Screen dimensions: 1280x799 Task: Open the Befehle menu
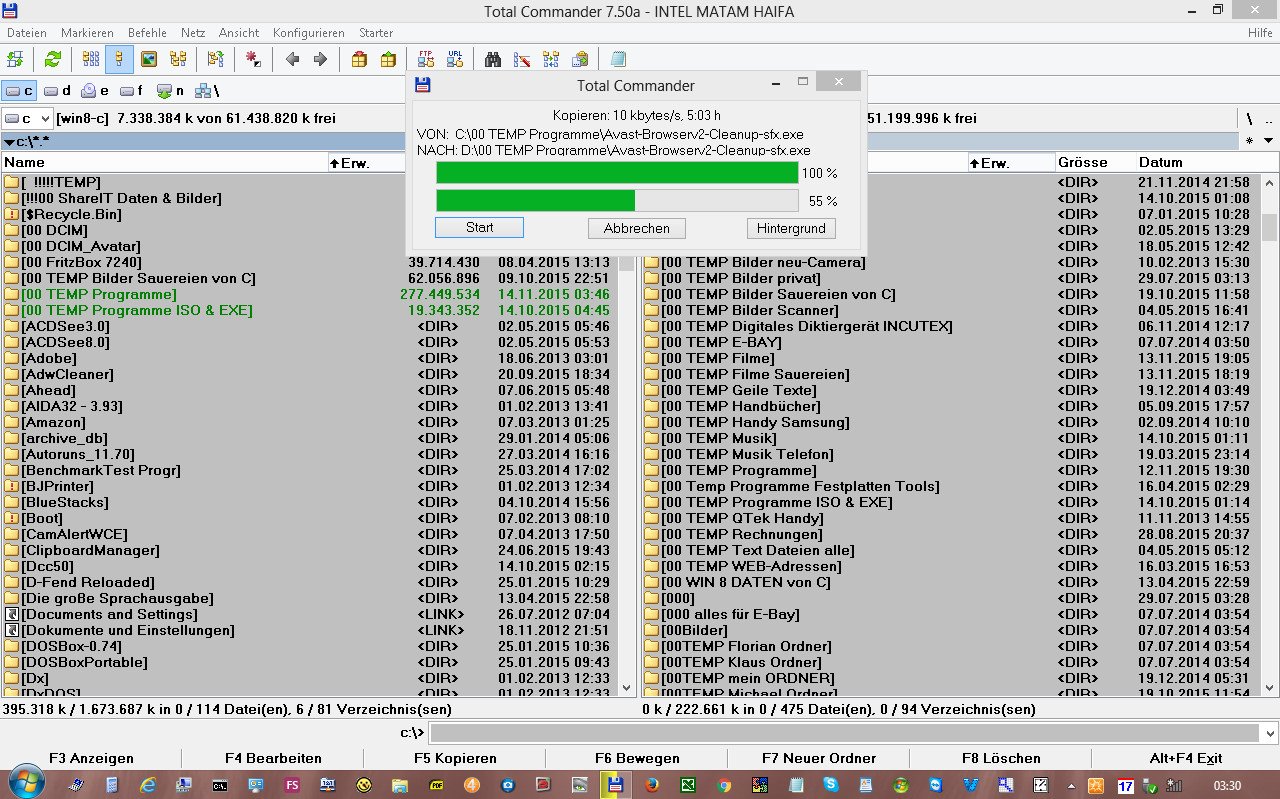pyautogui.click(x=147, y=33)
